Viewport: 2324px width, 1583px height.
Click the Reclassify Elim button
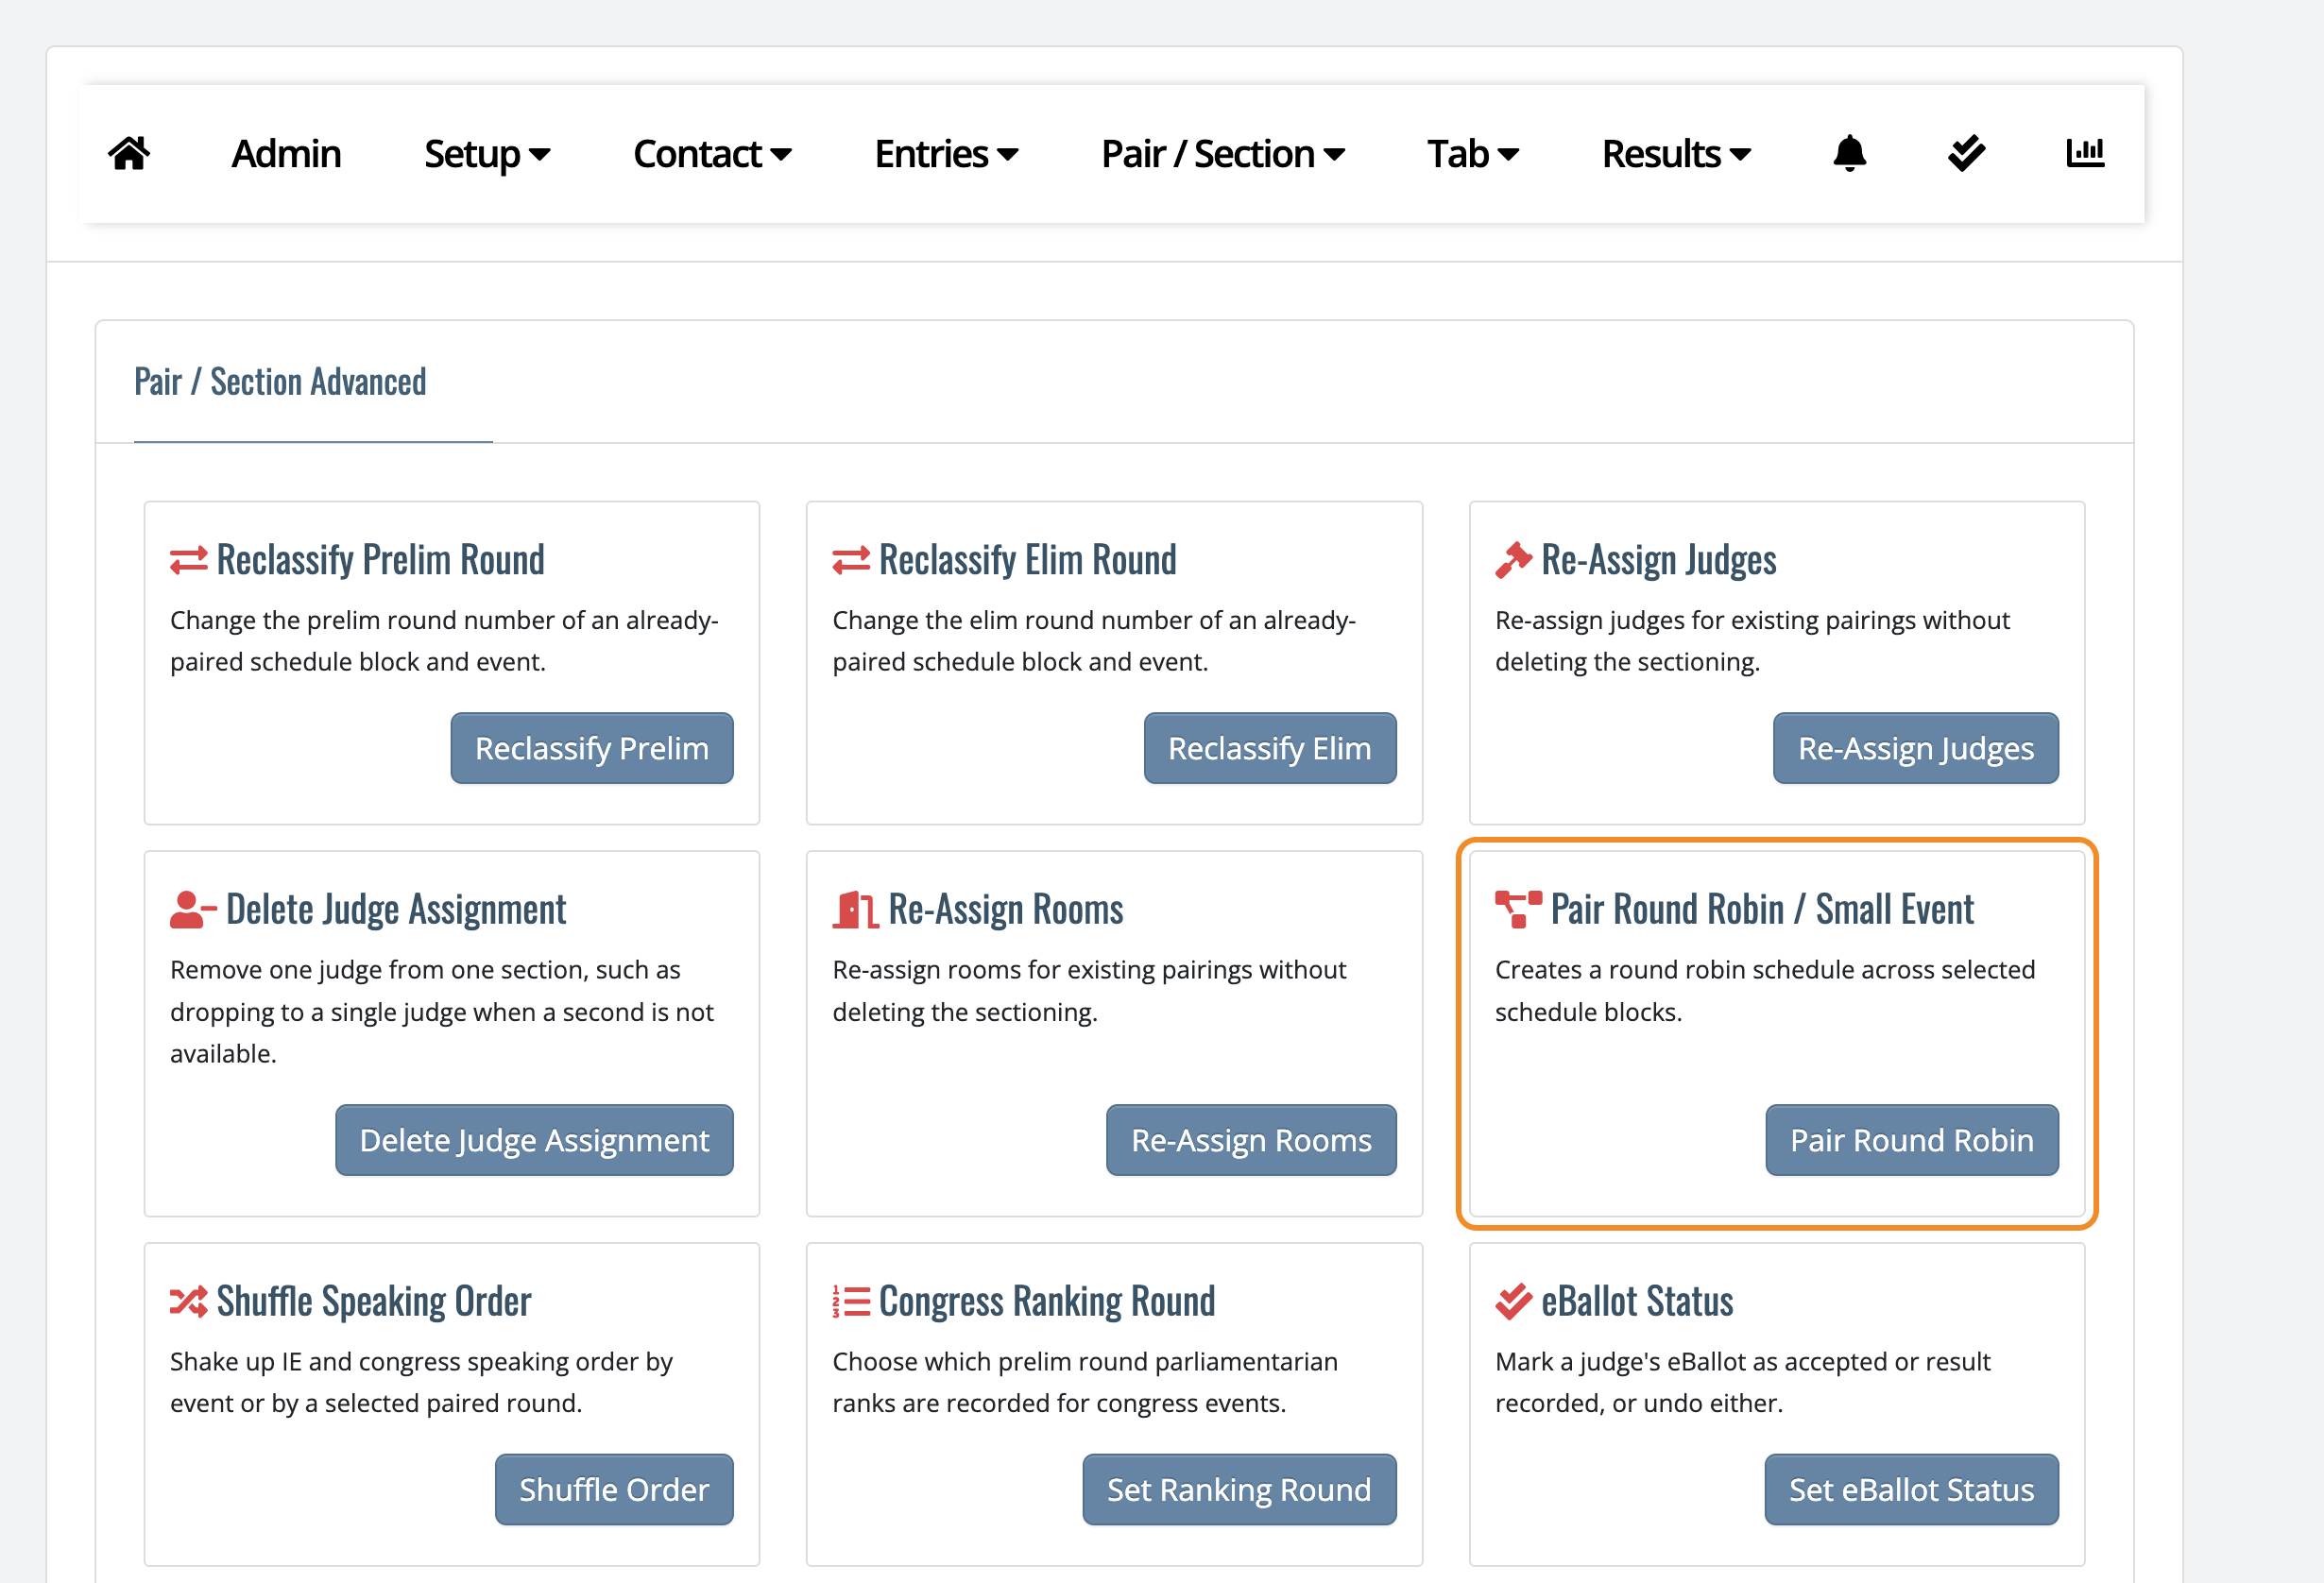pos(1270,748)
